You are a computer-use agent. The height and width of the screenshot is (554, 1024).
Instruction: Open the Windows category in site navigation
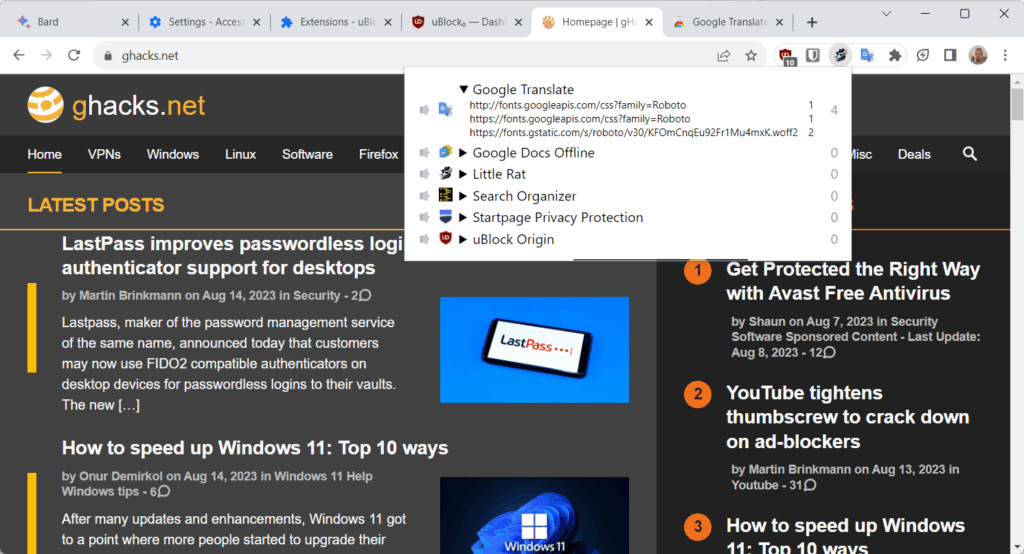172,154
